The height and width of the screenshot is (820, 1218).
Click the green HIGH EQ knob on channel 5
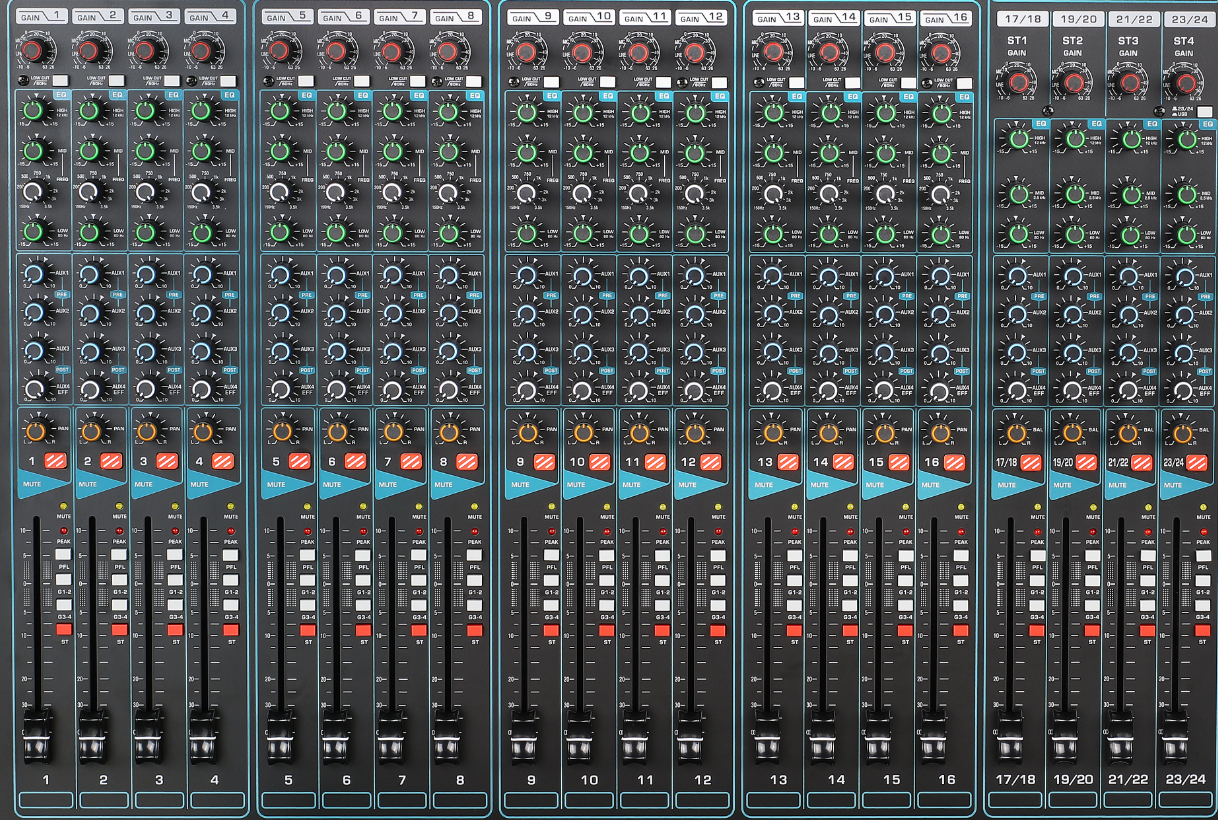[x=279, y=113]
